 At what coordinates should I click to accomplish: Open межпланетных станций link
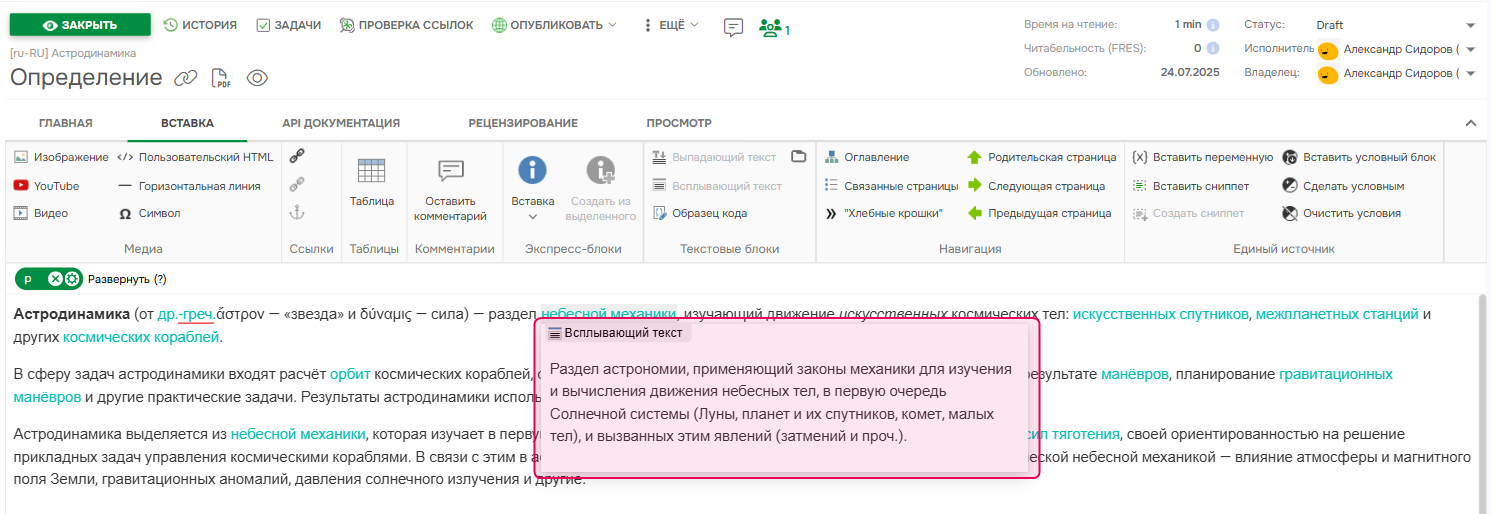(1337, 314)
